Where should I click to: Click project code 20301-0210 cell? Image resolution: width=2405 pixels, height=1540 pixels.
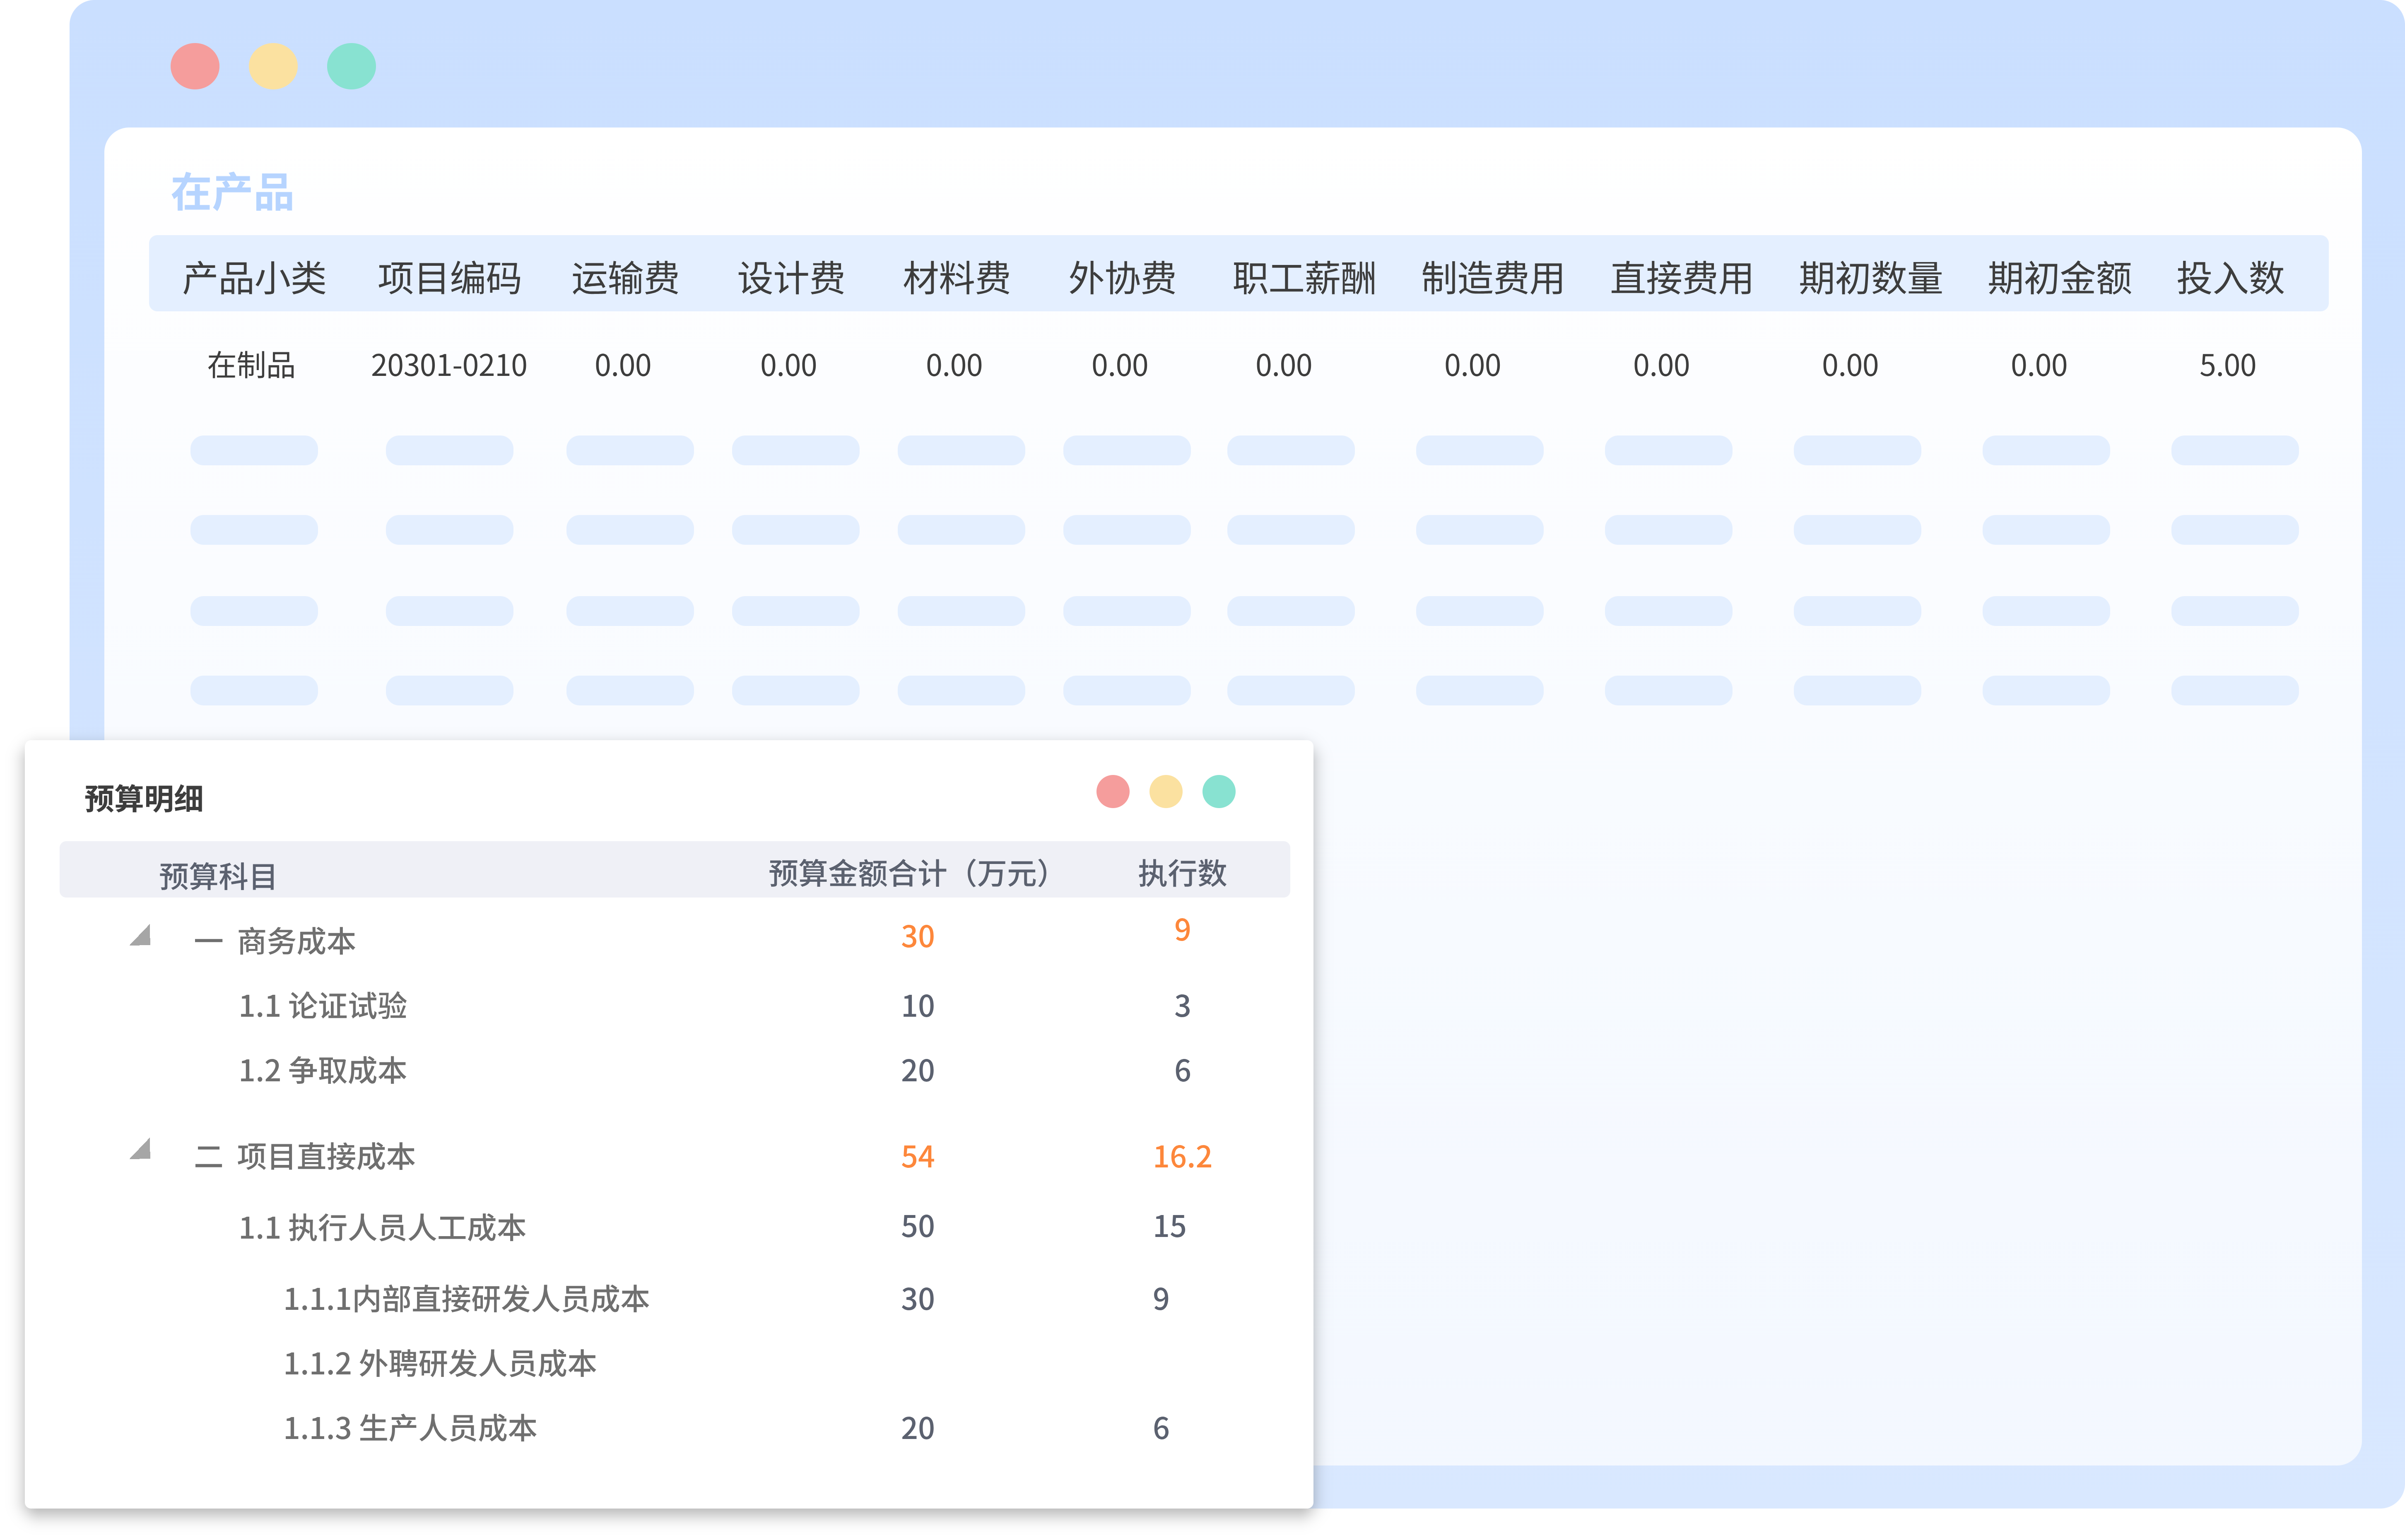(449, 366)
